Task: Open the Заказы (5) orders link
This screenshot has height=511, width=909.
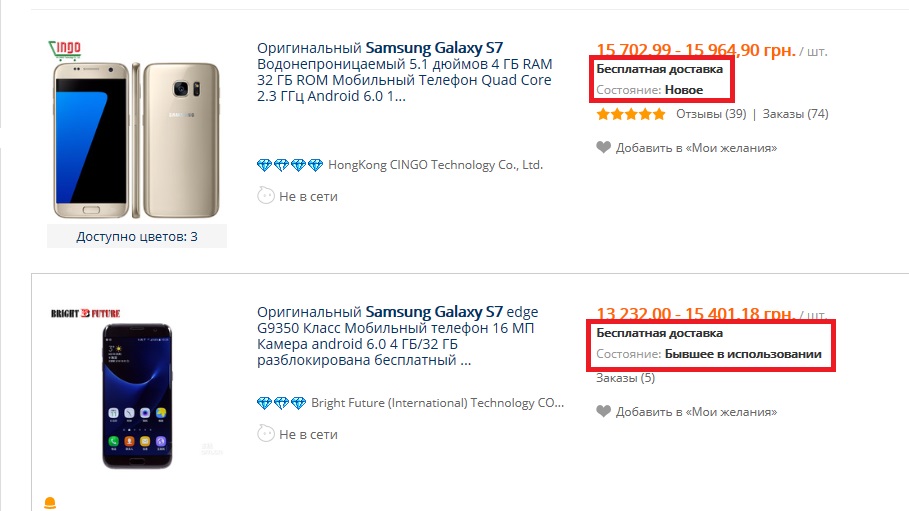Action: [626, 378]
